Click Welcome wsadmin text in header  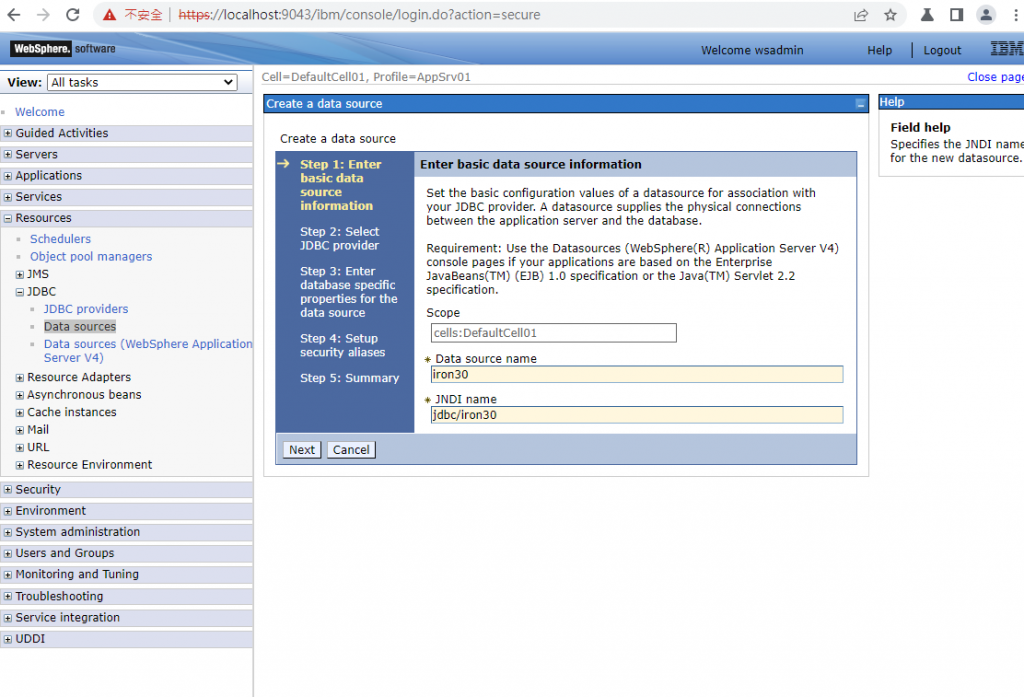click(x=752, y=50)
